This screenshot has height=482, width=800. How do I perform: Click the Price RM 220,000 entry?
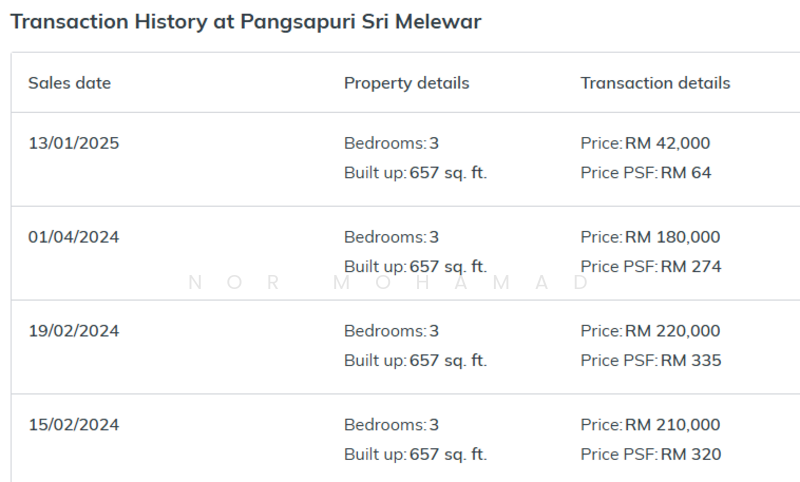coord(650,331)
